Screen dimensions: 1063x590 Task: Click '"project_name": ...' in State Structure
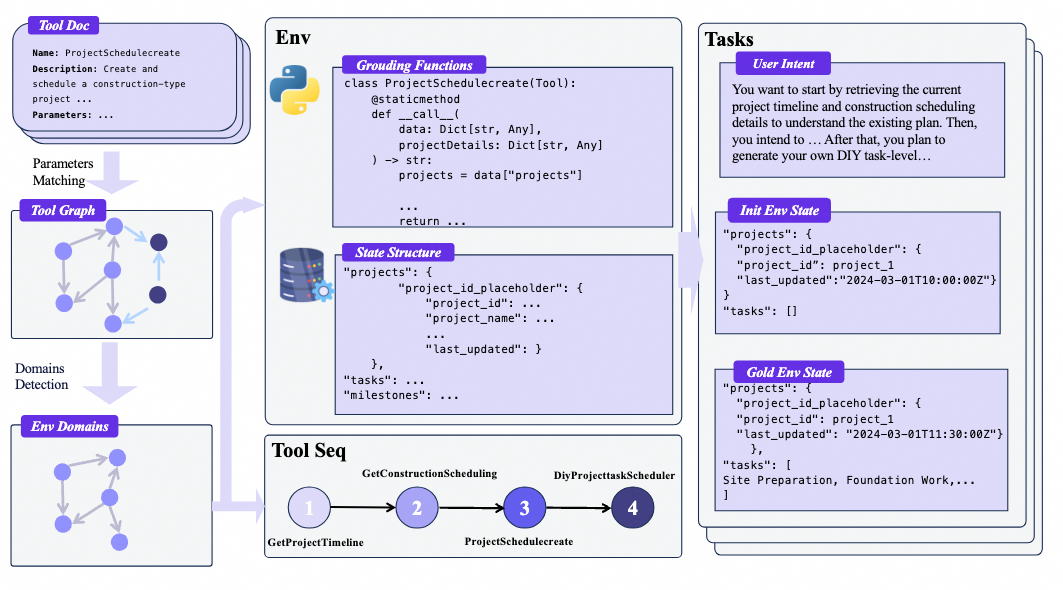click(489, 319)
